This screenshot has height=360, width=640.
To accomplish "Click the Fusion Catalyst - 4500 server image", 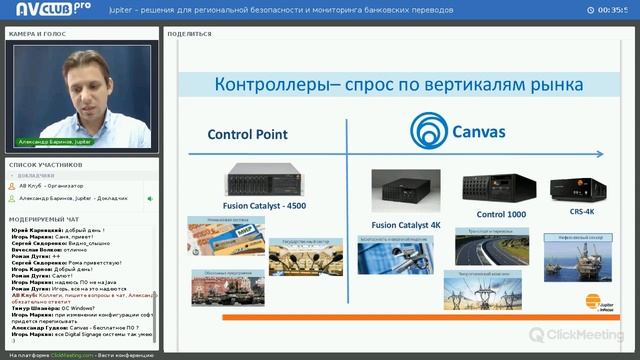I will [x=264, y=179].
